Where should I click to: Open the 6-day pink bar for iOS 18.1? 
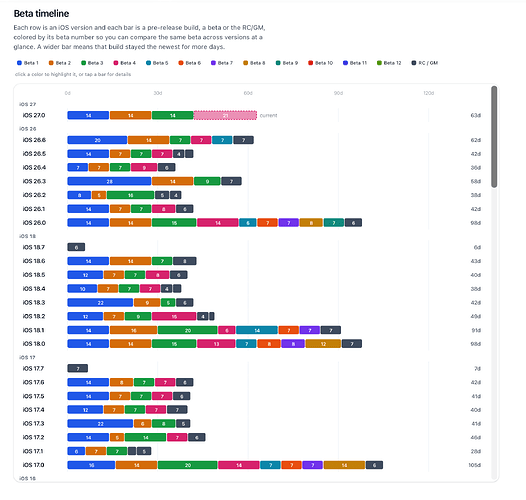pyautogui.click(x=226, y=330)
